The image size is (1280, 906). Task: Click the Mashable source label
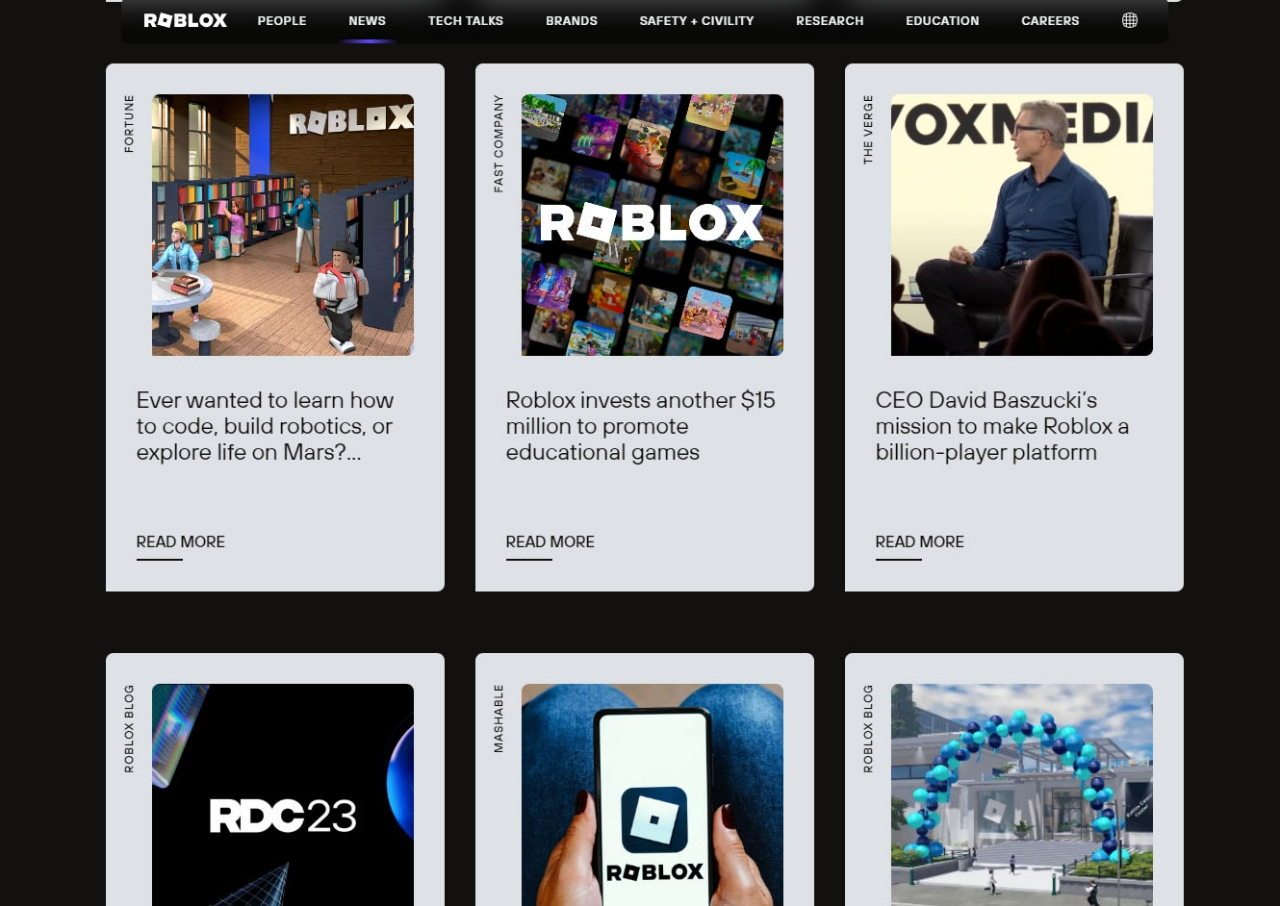point(498,718)
